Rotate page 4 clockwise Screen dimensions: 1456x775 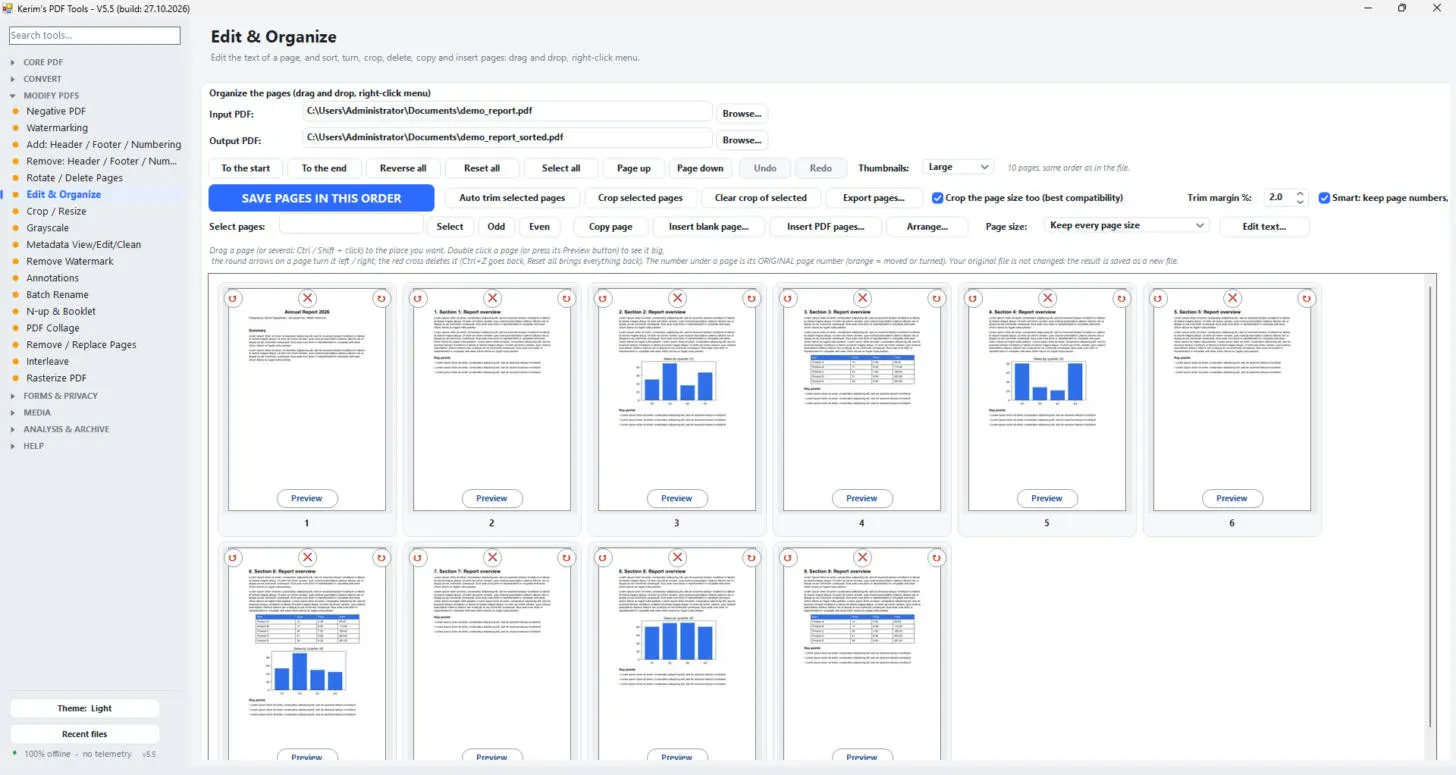(936, 298)
